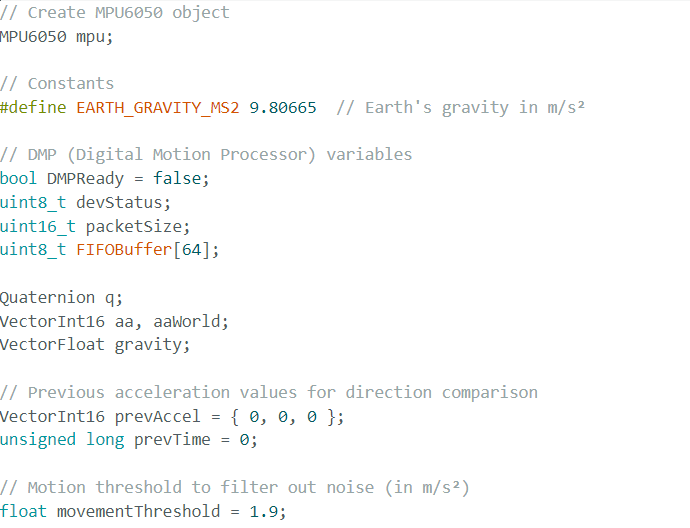Click the '// Constants' comment
The width and height of the screenshot is (690, 528).
57,83
